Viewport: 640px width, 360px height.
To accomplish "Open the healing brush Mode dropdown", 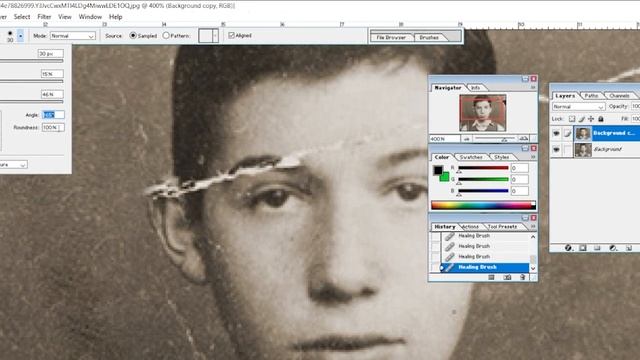I will pos(73,36).
